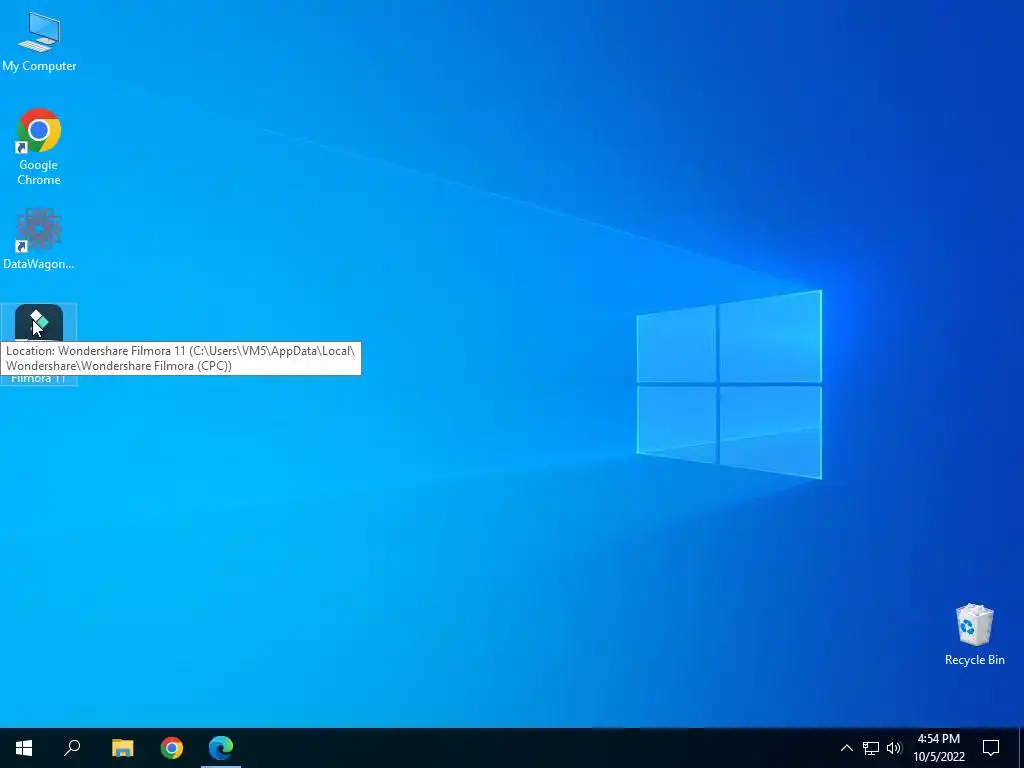This screenshot has height=768, width=1024.
Task: Switch to Microsoft Edge in taskbar
Action: pos(221,748)
